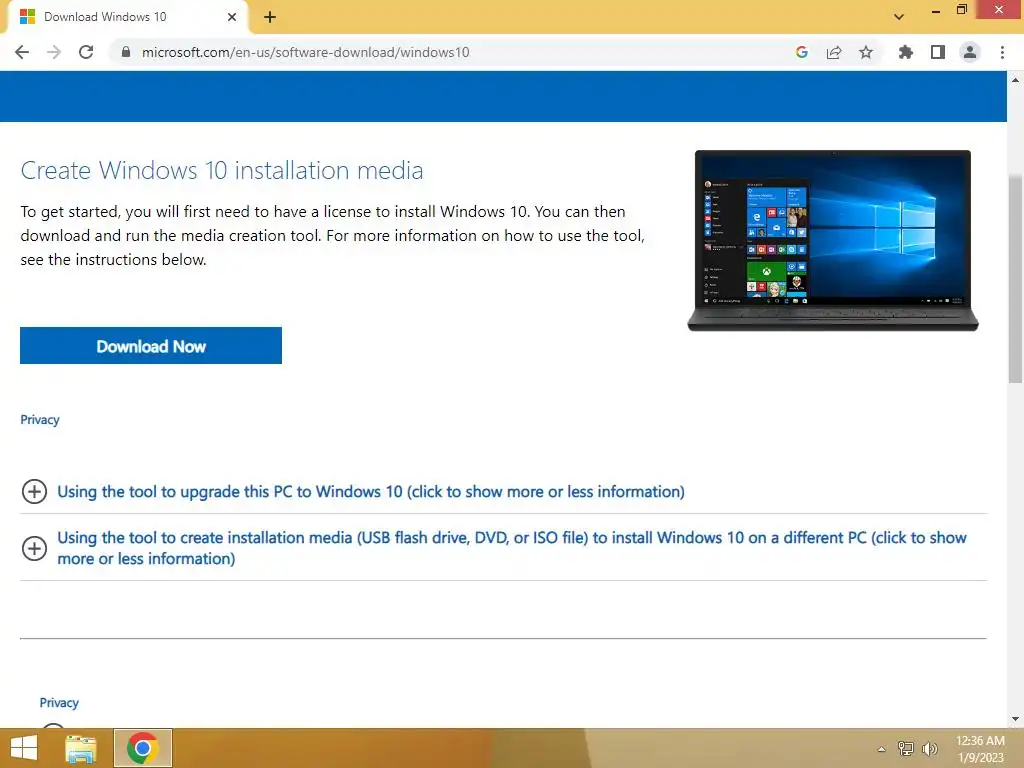Click the scrollbar up arrow
The height and width of the screenshot is (768, 1024).
[1015, 80]
